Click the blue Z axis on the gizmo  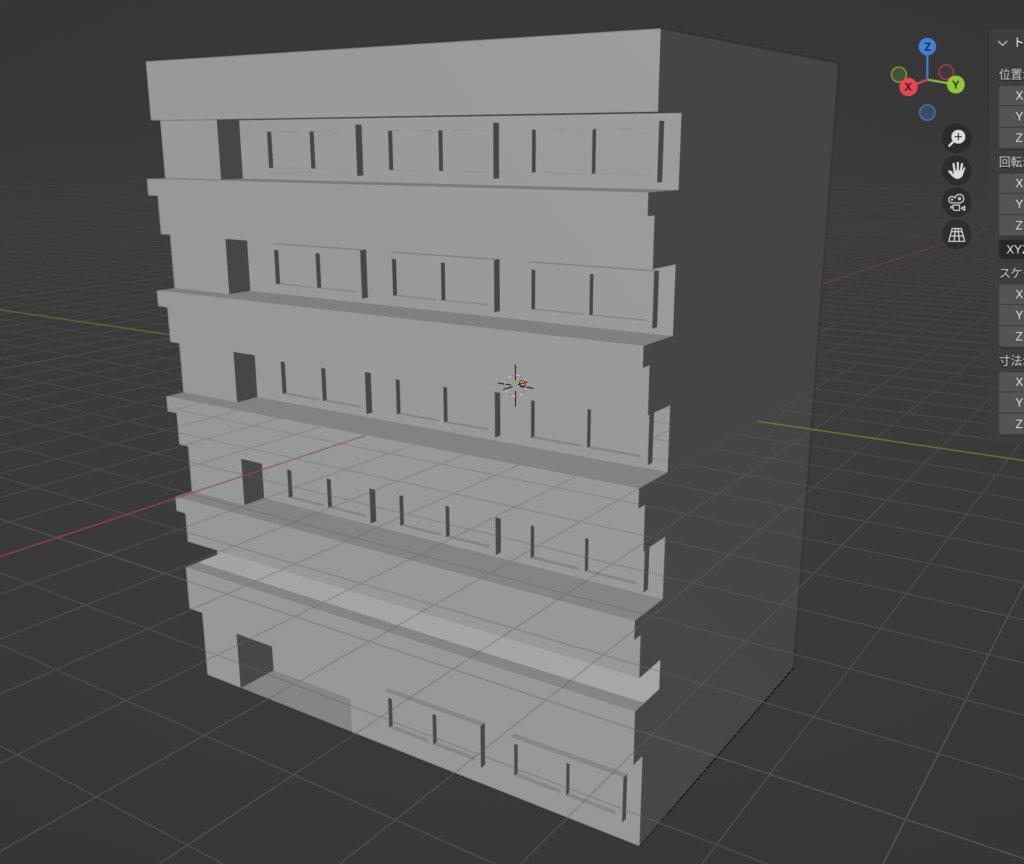pyautogui.click(x=928, y=47)
